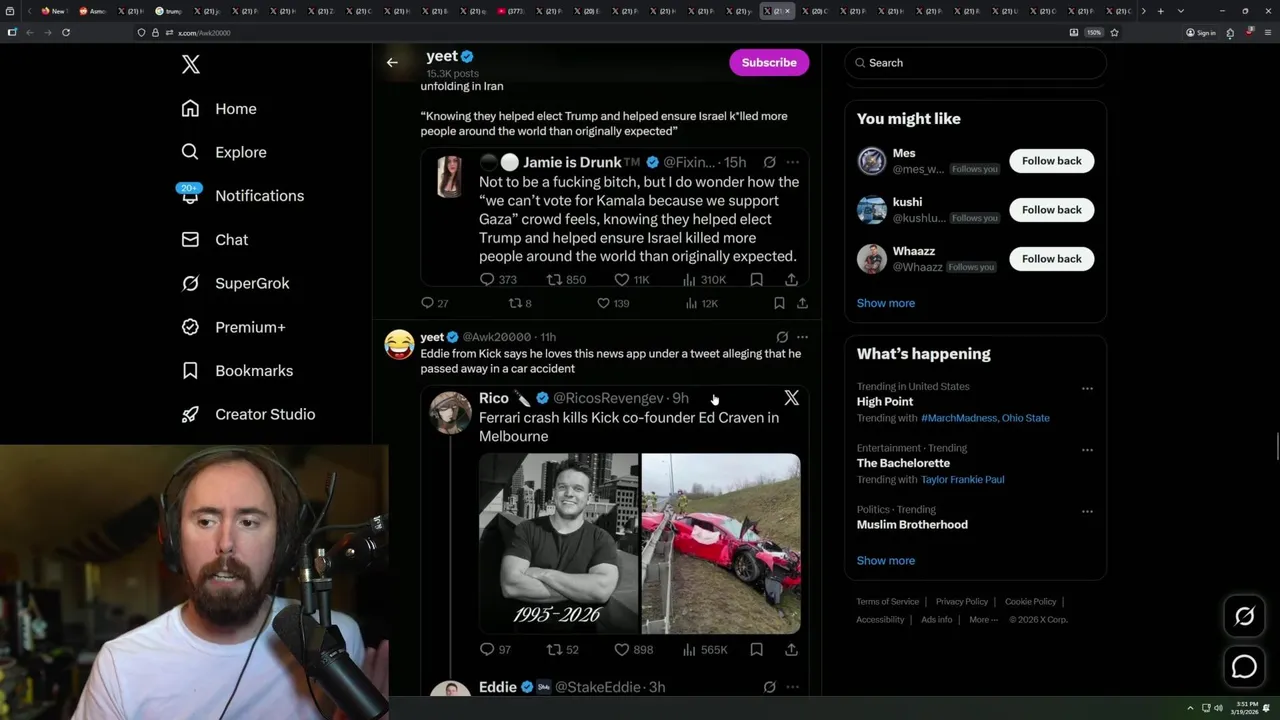Share the Jamie is Drunk post

[791, 280]
